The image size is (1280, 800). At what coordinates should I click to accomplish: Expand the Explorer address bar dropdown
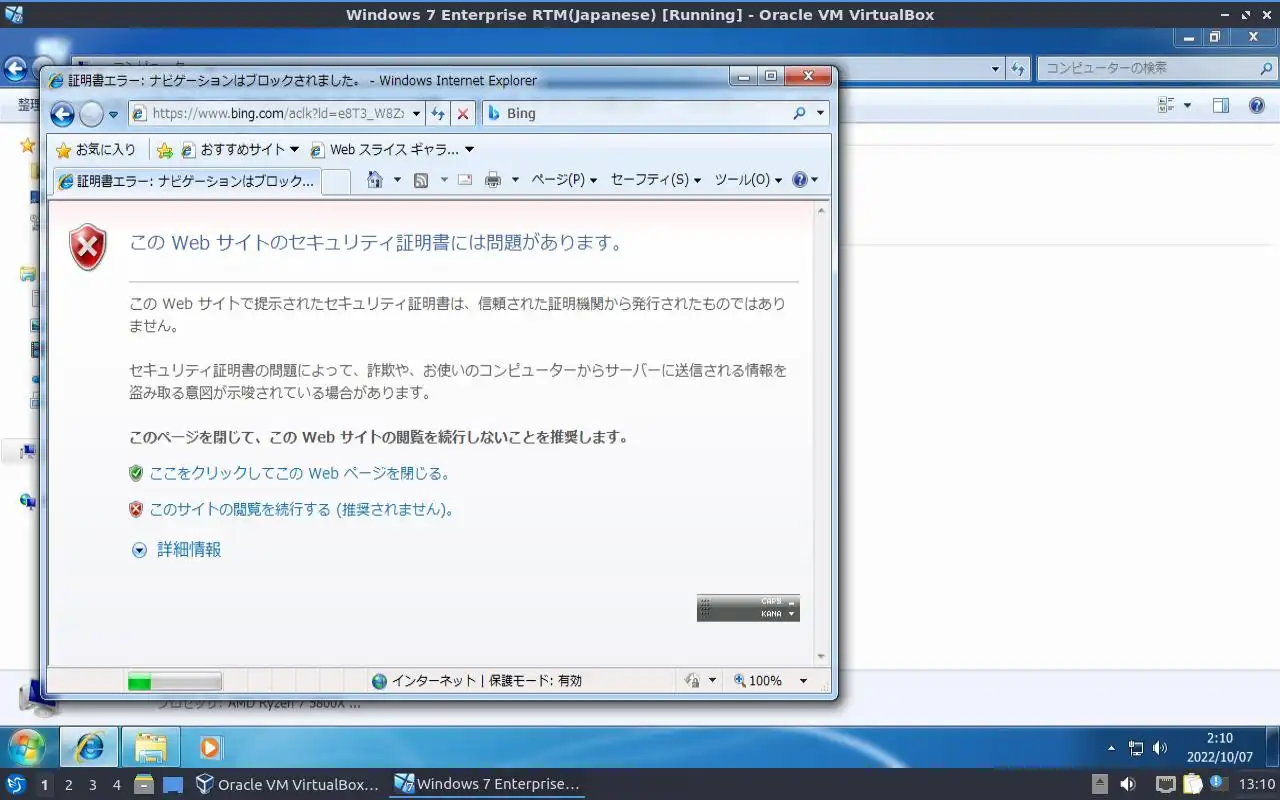click(995, 68)
